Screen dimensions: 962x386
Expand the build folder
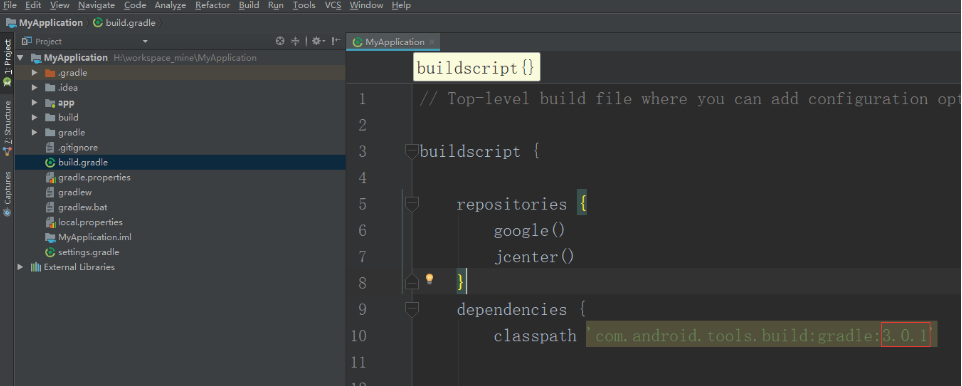(x=35, y=118)
